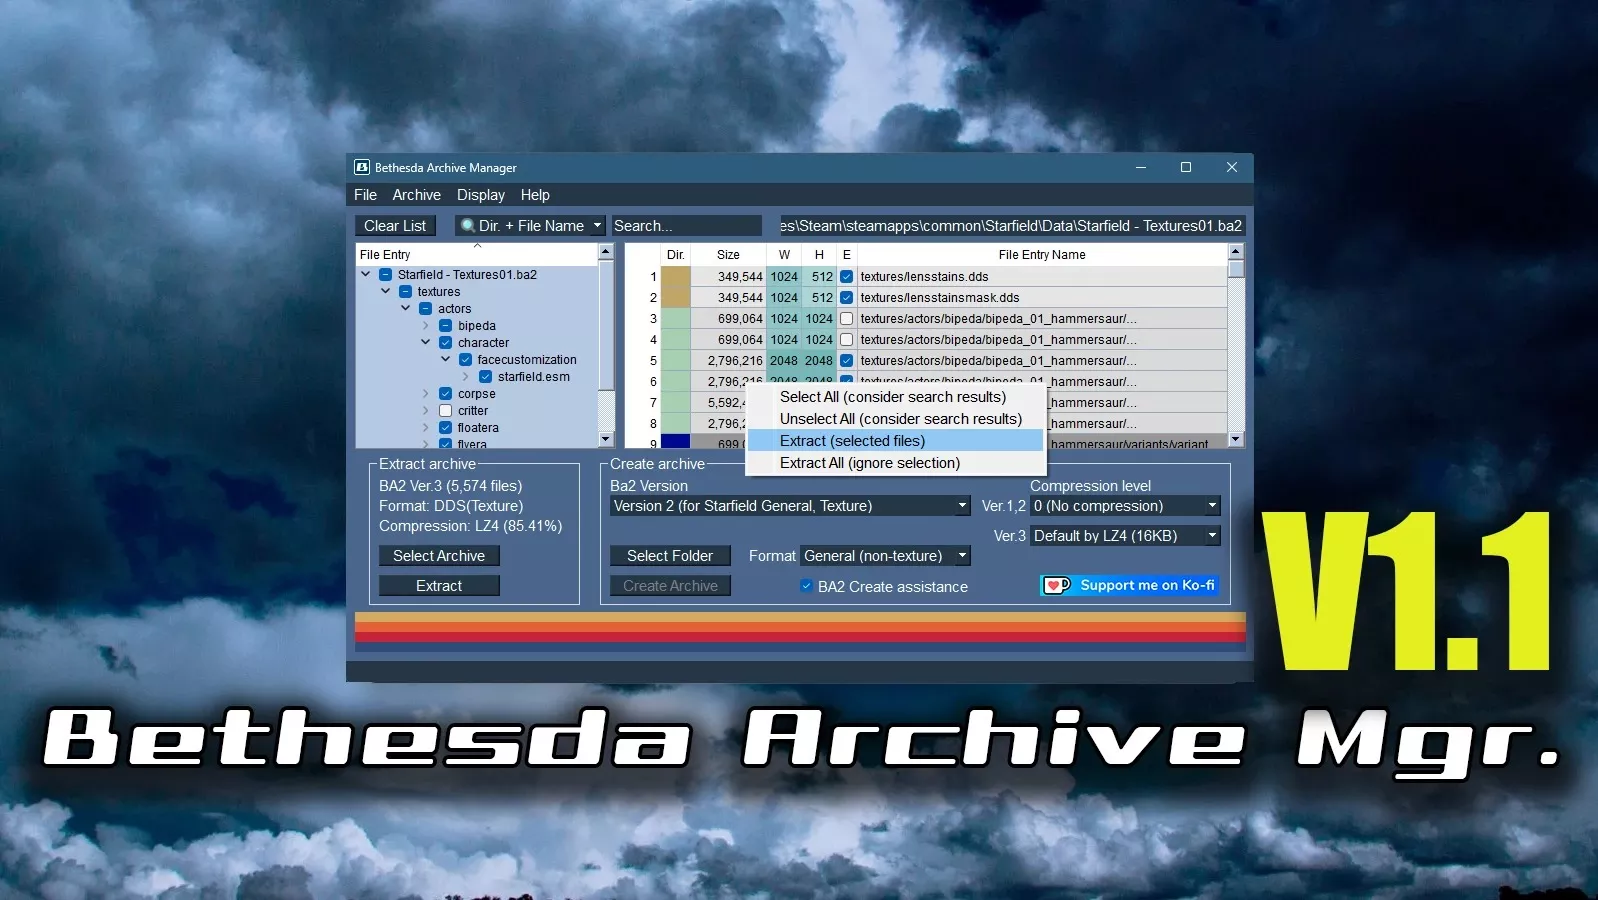The height and width of the screenshot is (900, 1598).
Task: Click the Ko-fi heart cup icon
Action: click(1057, 585)
